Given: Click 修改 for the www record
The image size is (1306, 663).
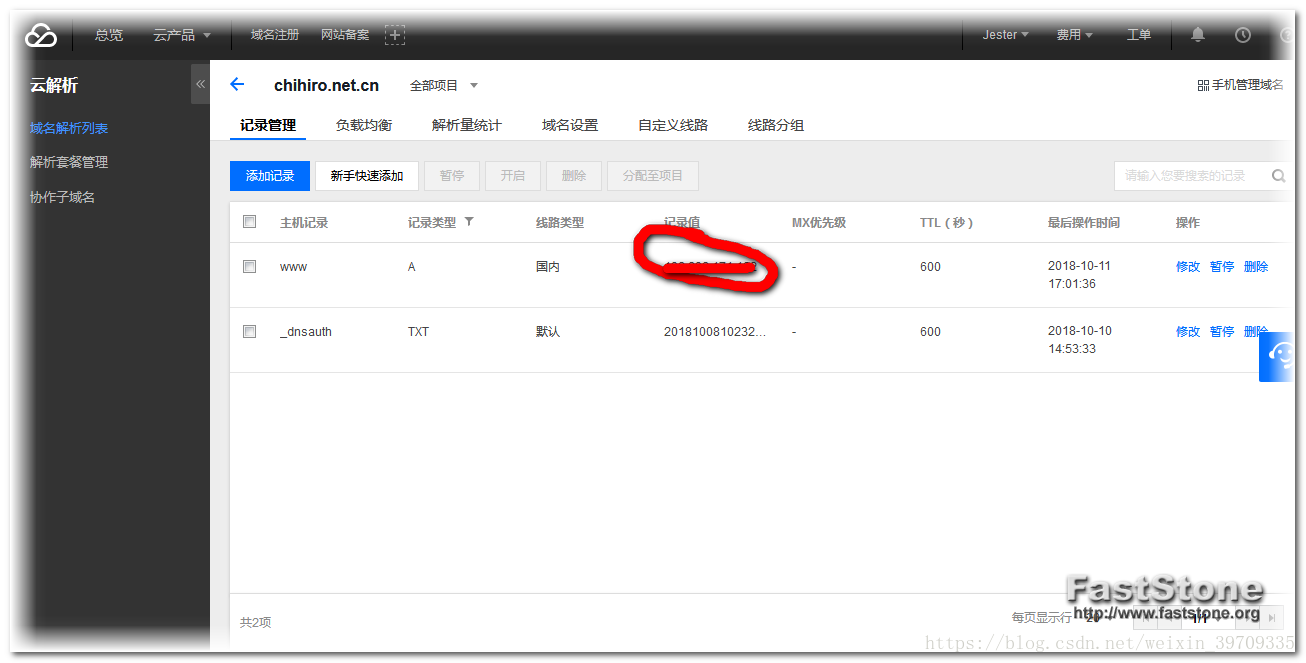Looking at the screenshot, I should pyautogui.click(x=1188, y=267).
